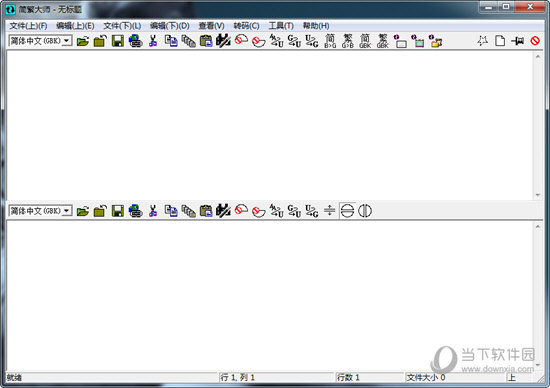Save lower document with lower floppy icon

click(x=118, y=211)
